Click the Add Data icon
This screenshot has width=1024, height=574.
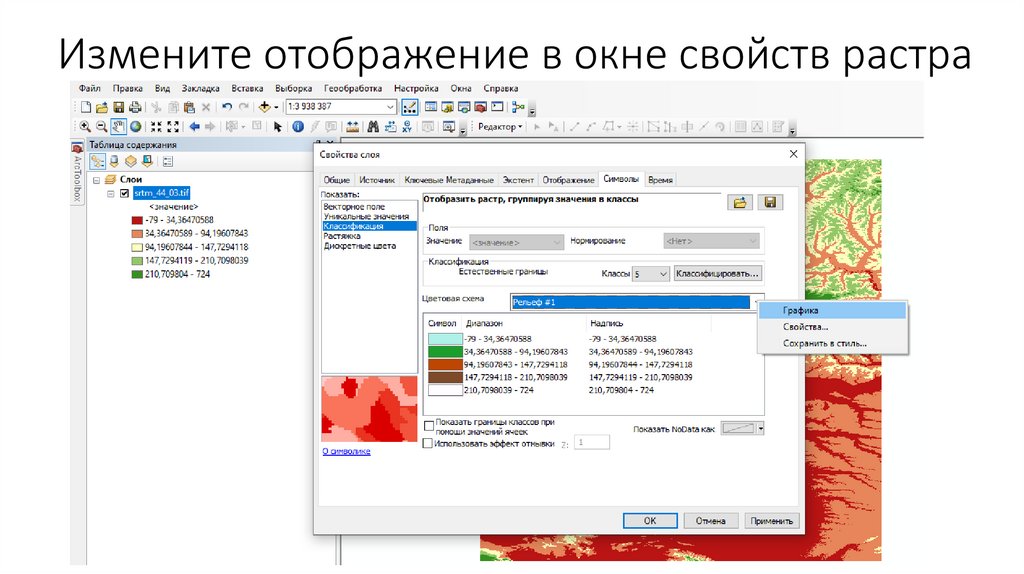pyautogui.click(x=264, y=107)
